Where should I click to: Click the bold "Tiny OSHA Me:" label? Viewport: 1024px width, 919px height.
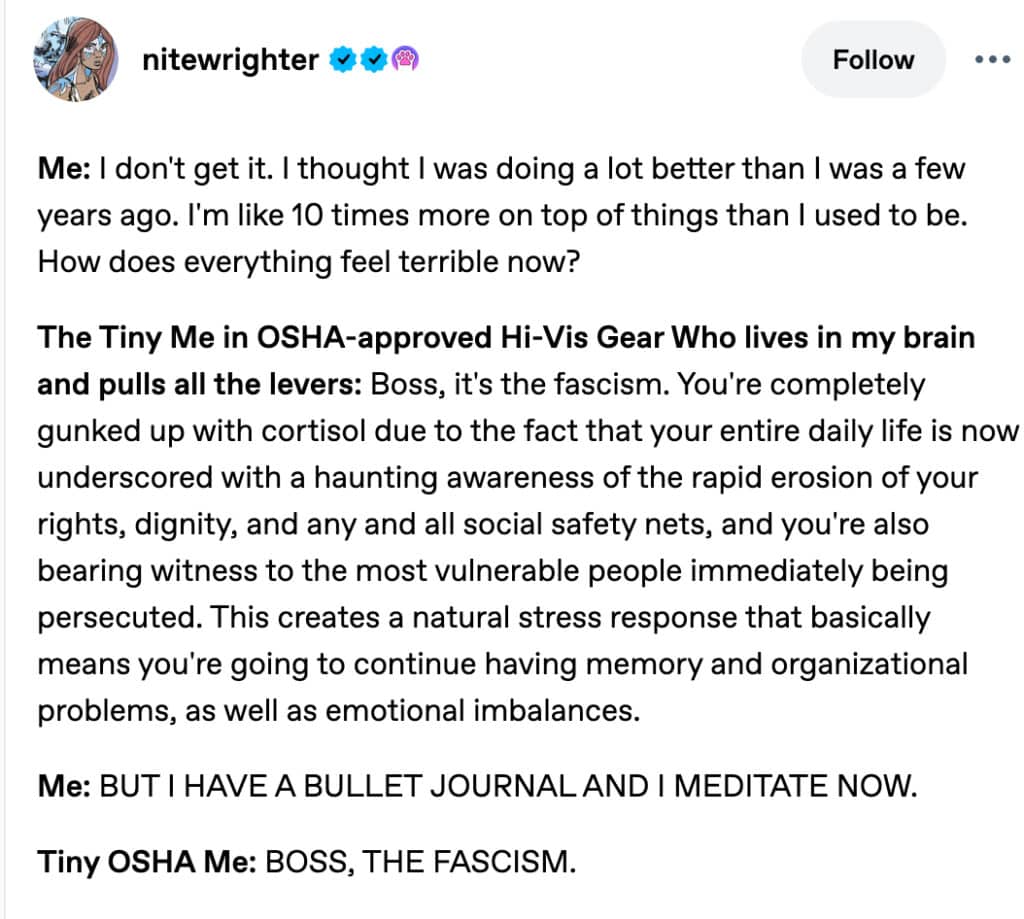coord(146,860)
